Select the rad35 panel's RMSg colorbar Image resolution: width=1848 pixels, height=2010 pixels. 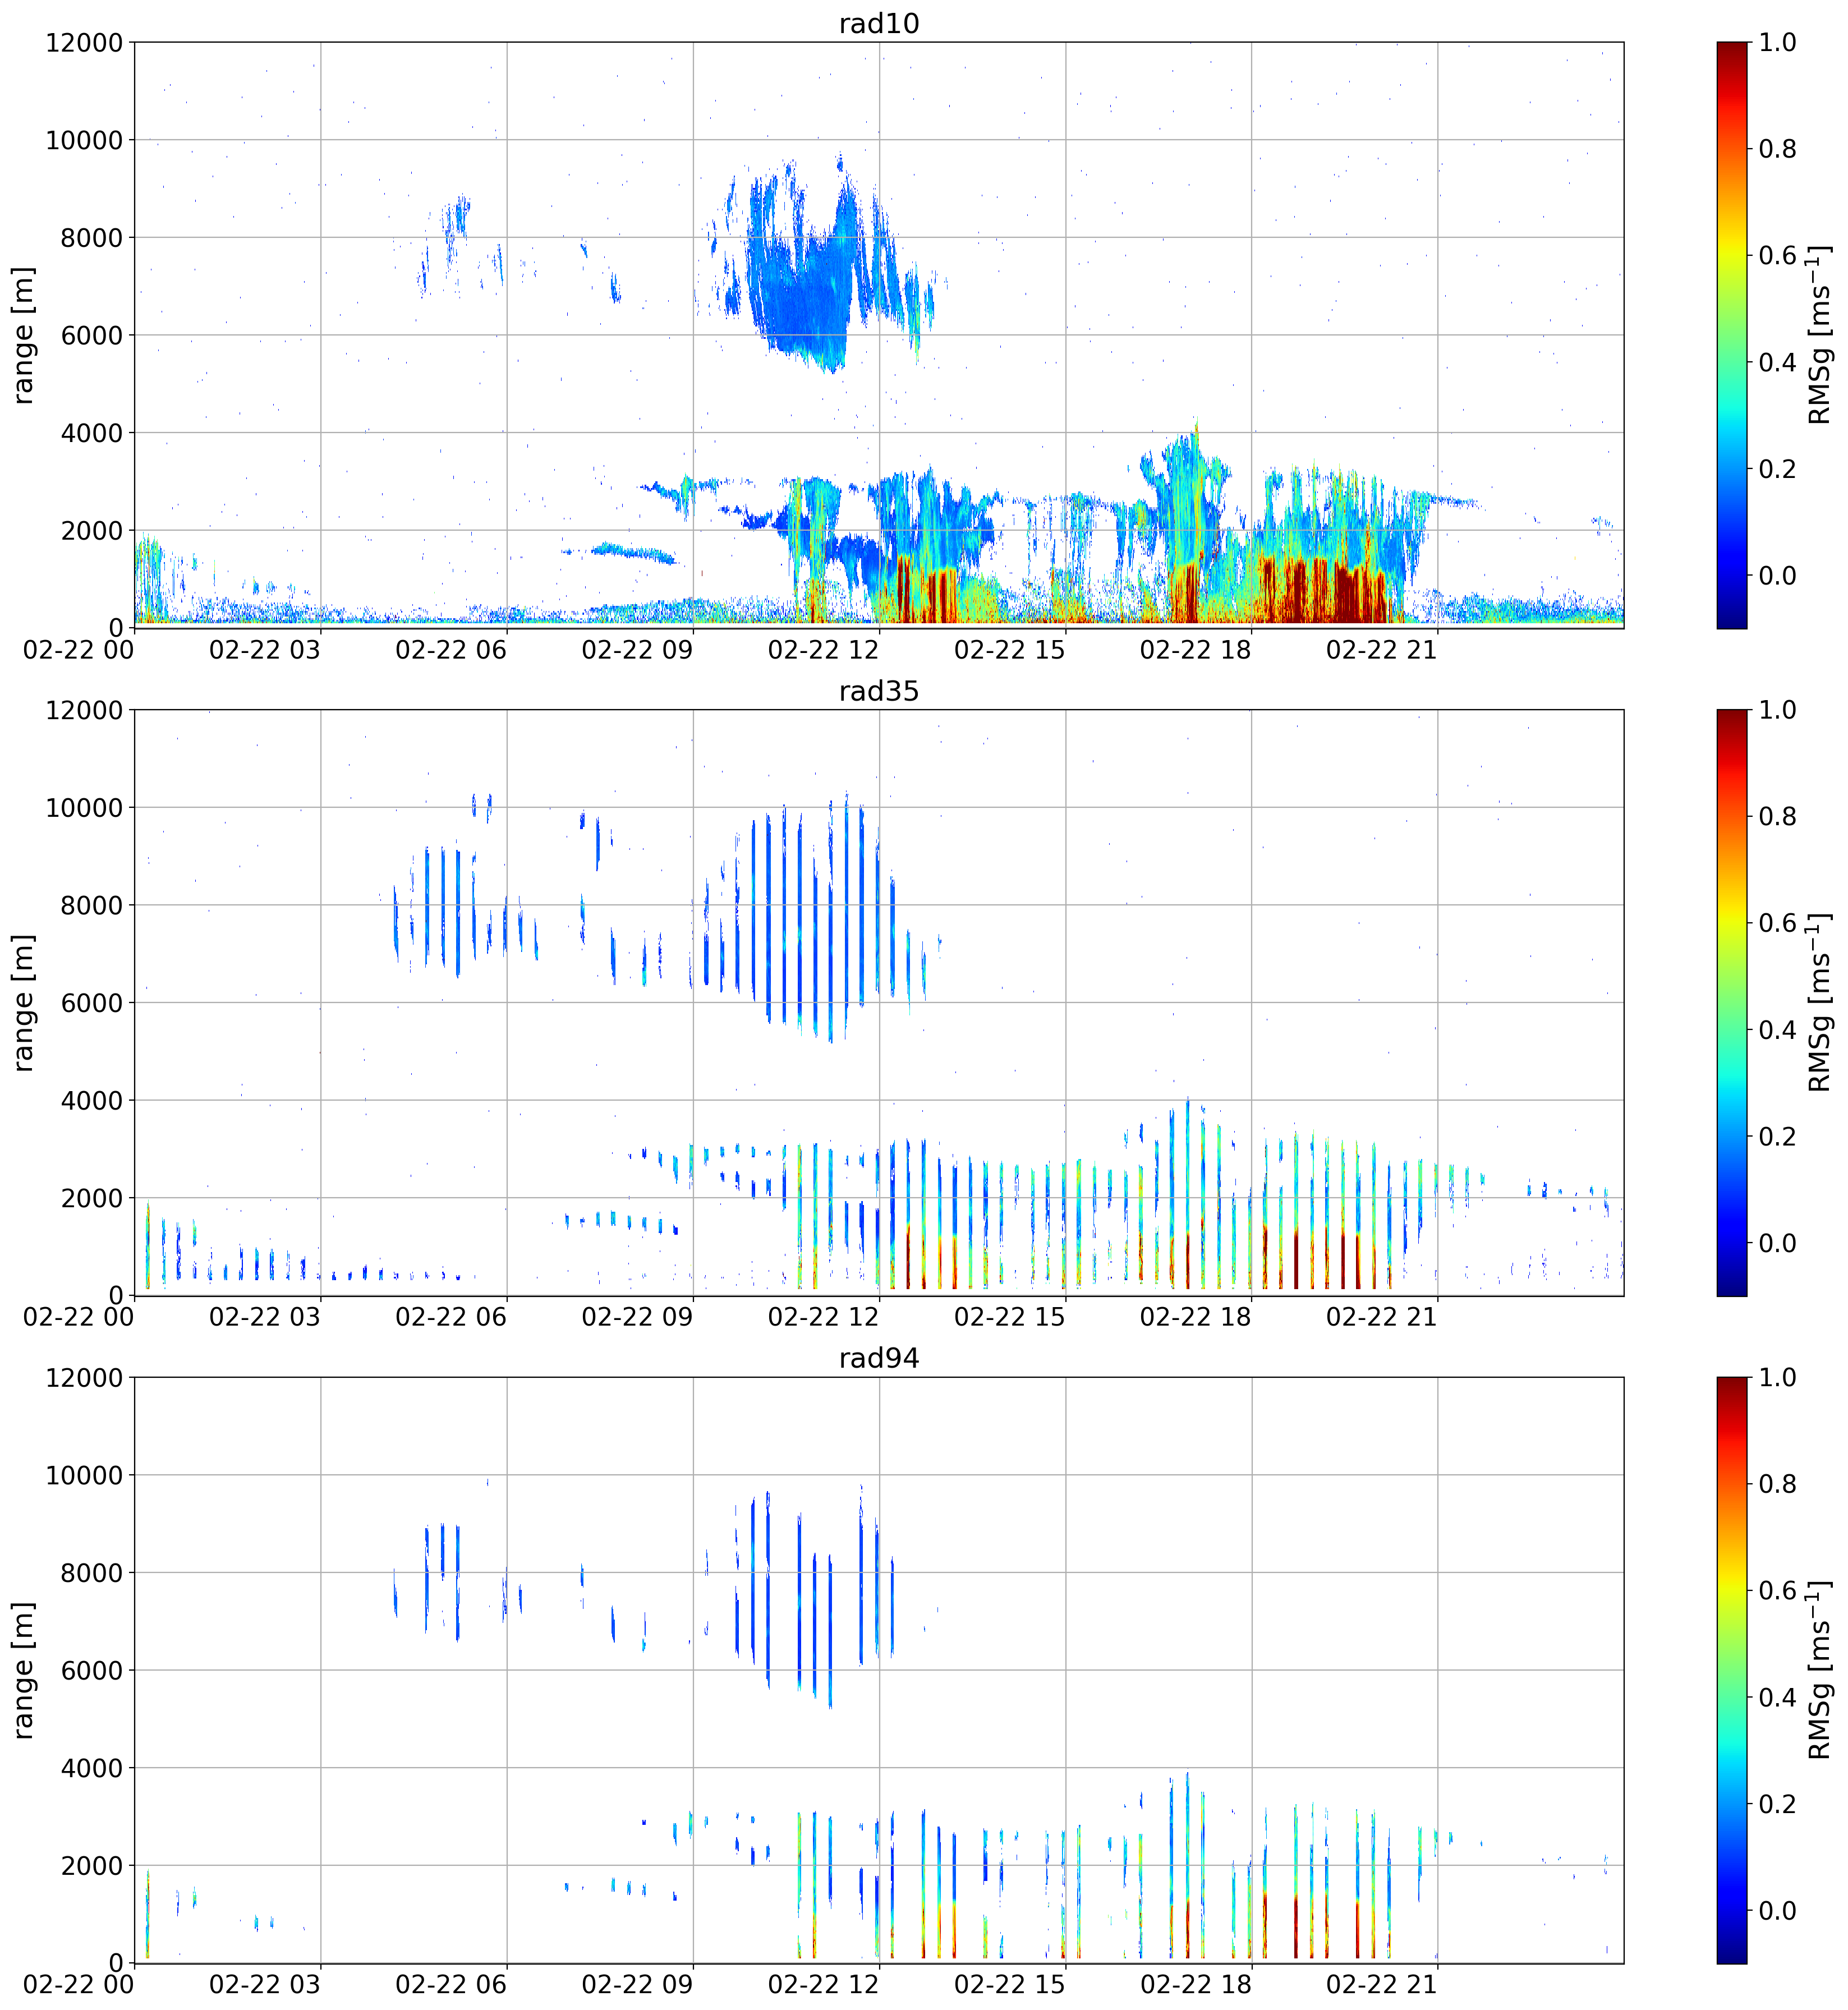(1732, 1002)
